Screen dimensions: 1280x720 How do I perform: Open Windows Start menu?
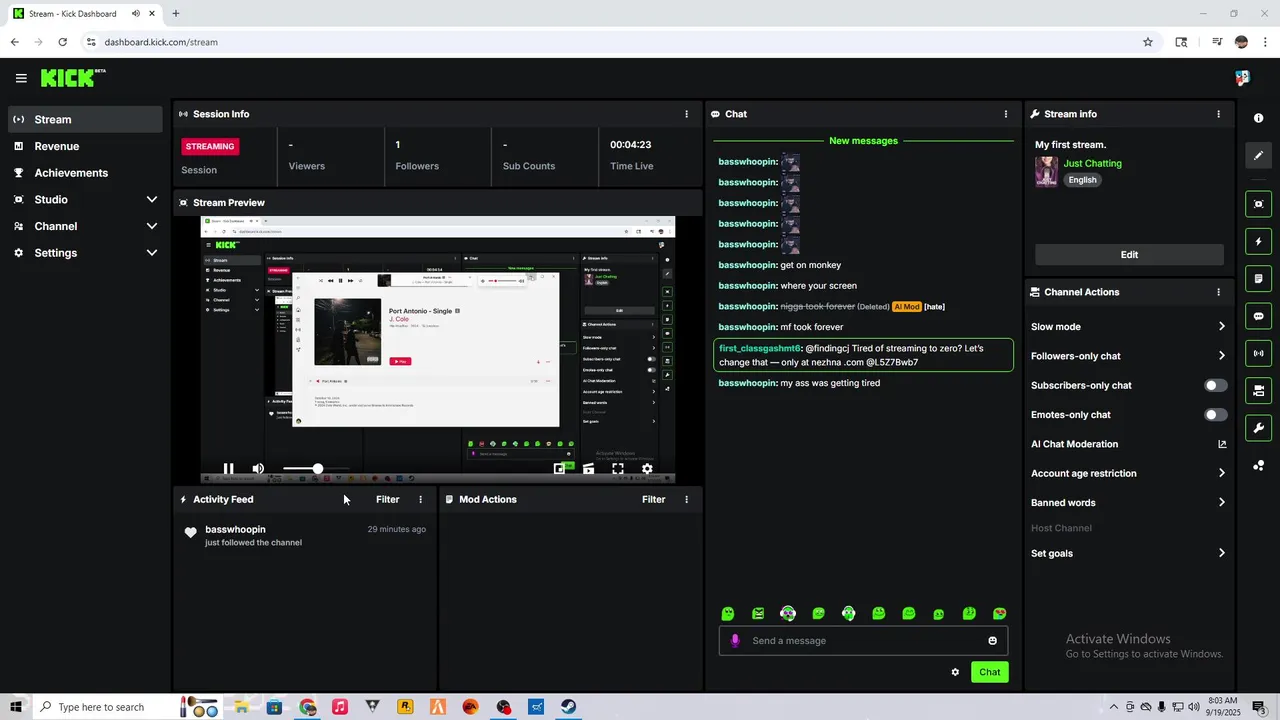[16, 707]
